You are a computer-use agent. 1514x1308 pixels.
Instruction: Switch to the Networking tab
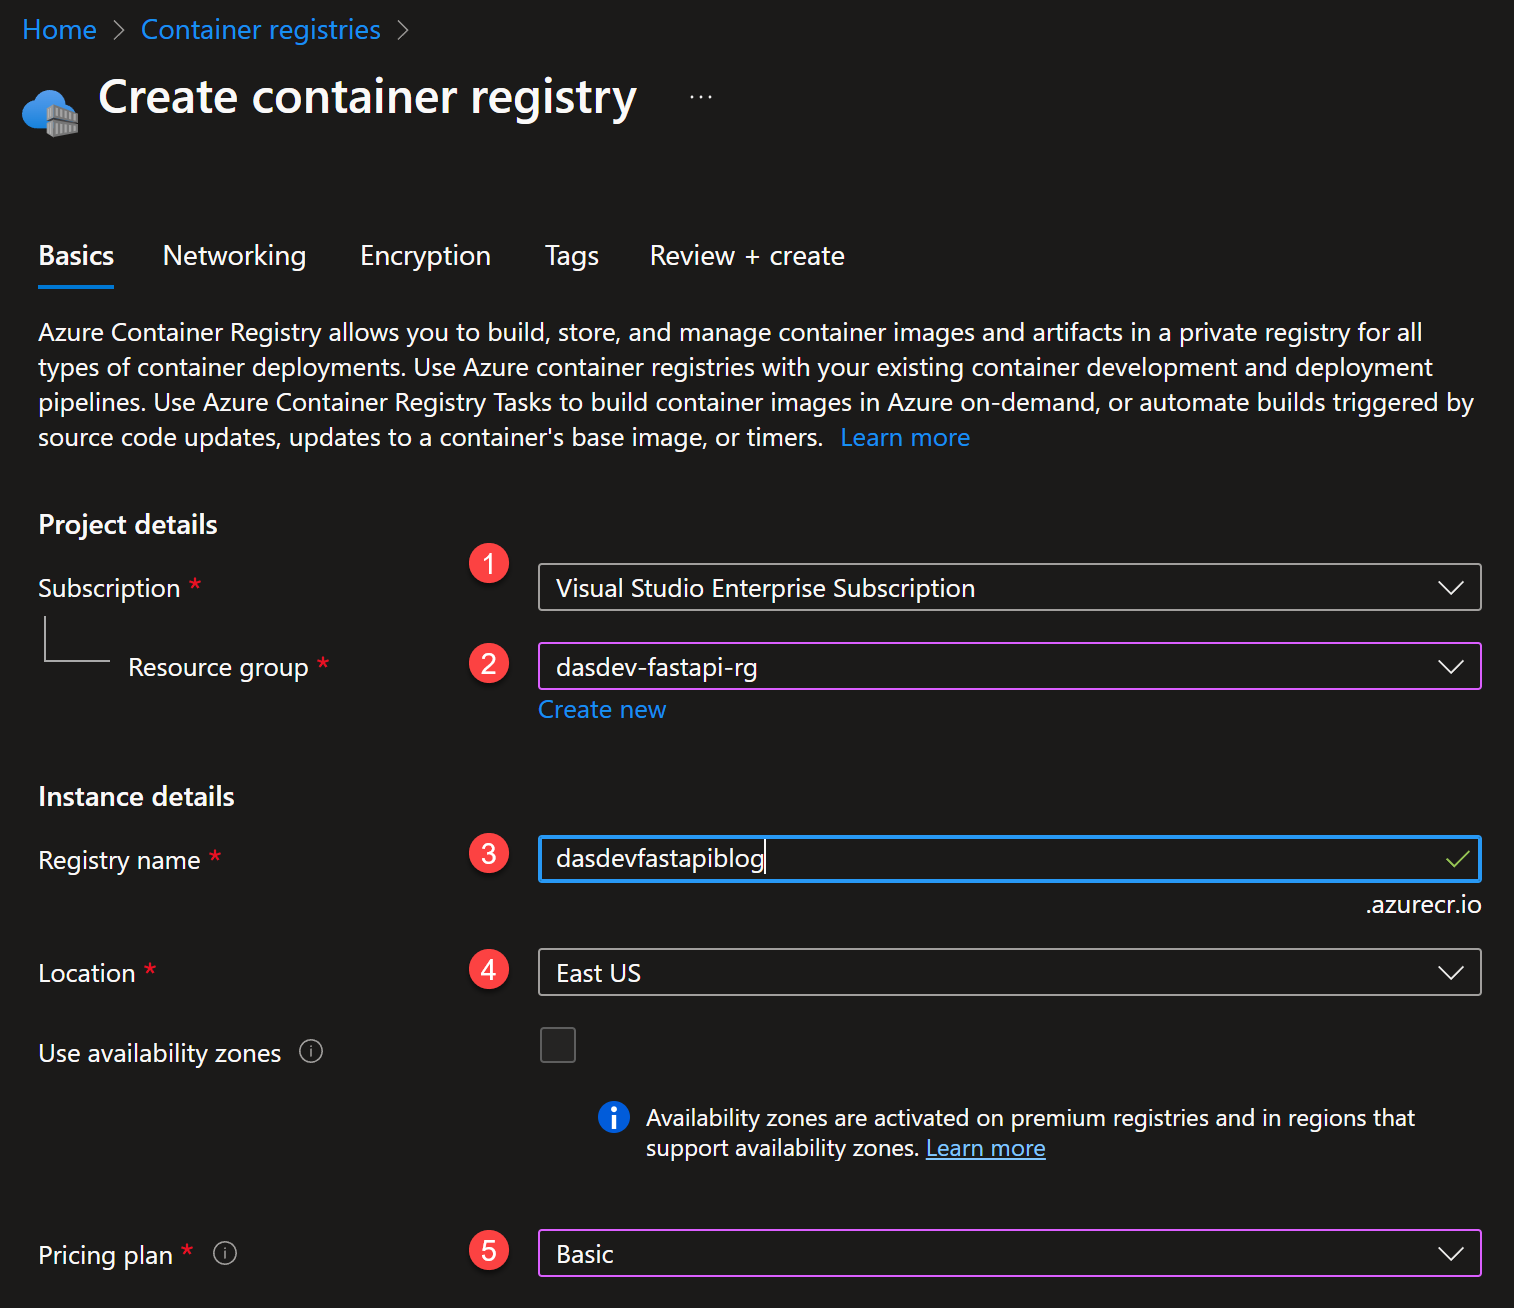point(233,256)
